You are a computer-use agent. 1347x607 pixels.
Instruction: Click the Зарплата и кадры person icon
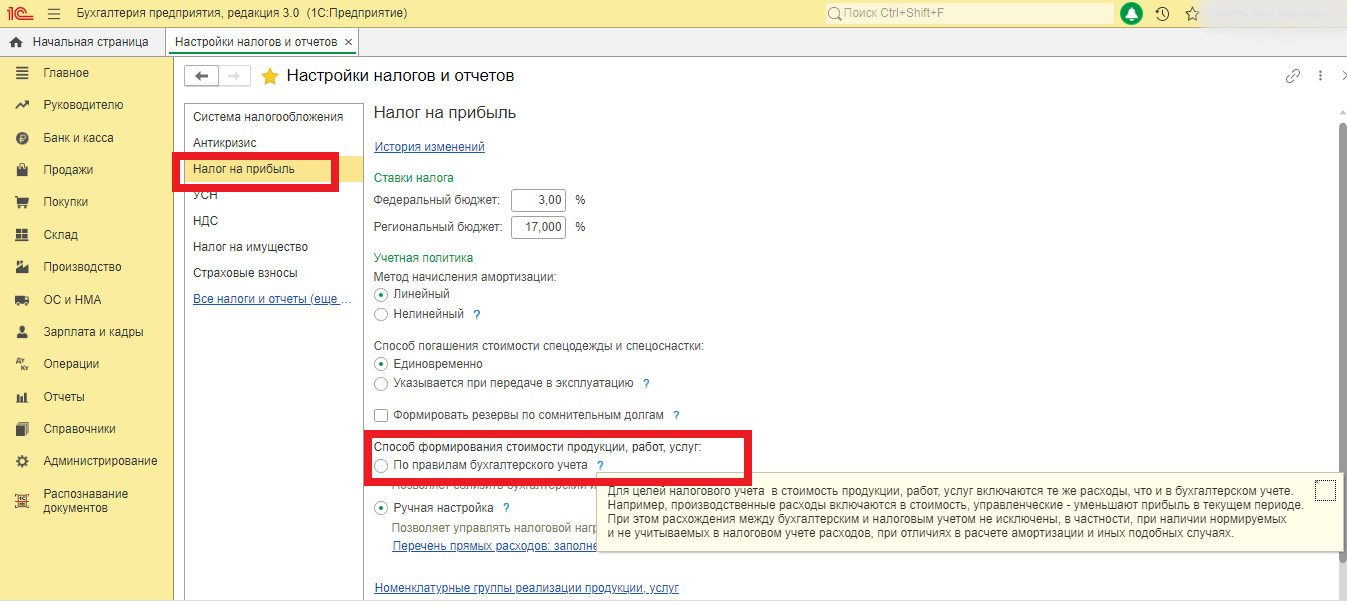click(x=22, y=332)
